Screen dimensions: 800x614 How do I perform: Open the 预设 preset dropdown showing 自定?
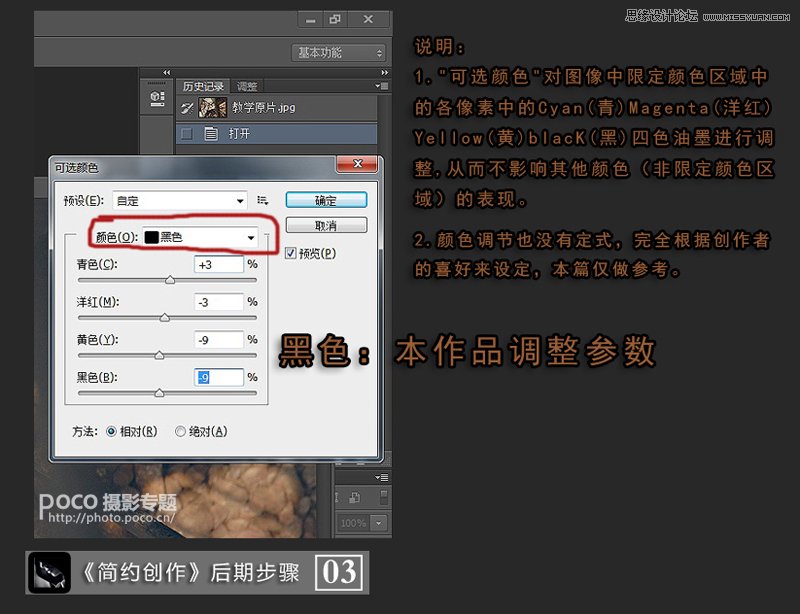180,201
